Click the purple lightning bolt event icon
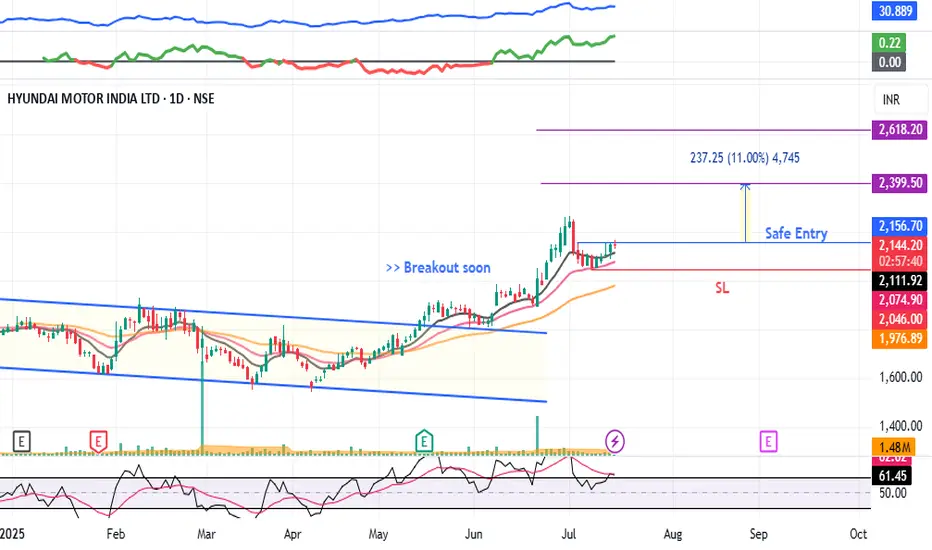Image resolution: width=932 pixels, height=550 pixels. point(615,442)
